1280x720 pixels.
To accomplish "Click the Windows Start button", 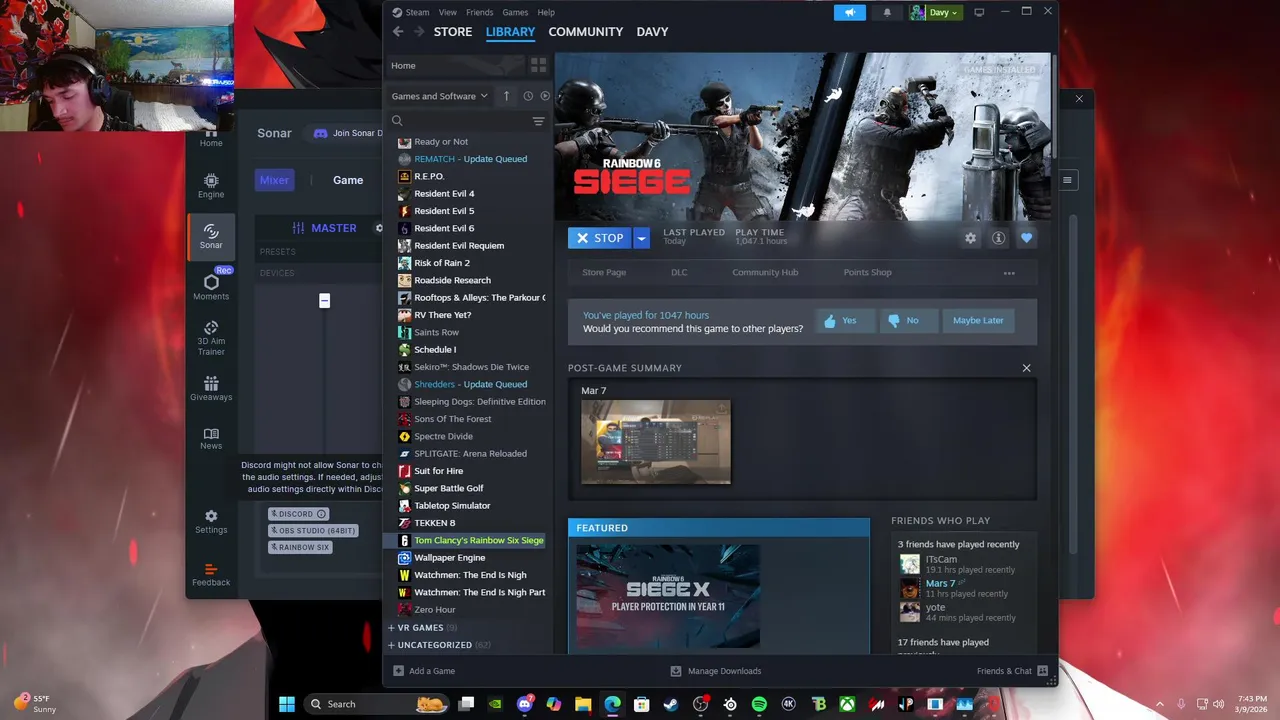I will pyautogui.click(x=287, y=704).
